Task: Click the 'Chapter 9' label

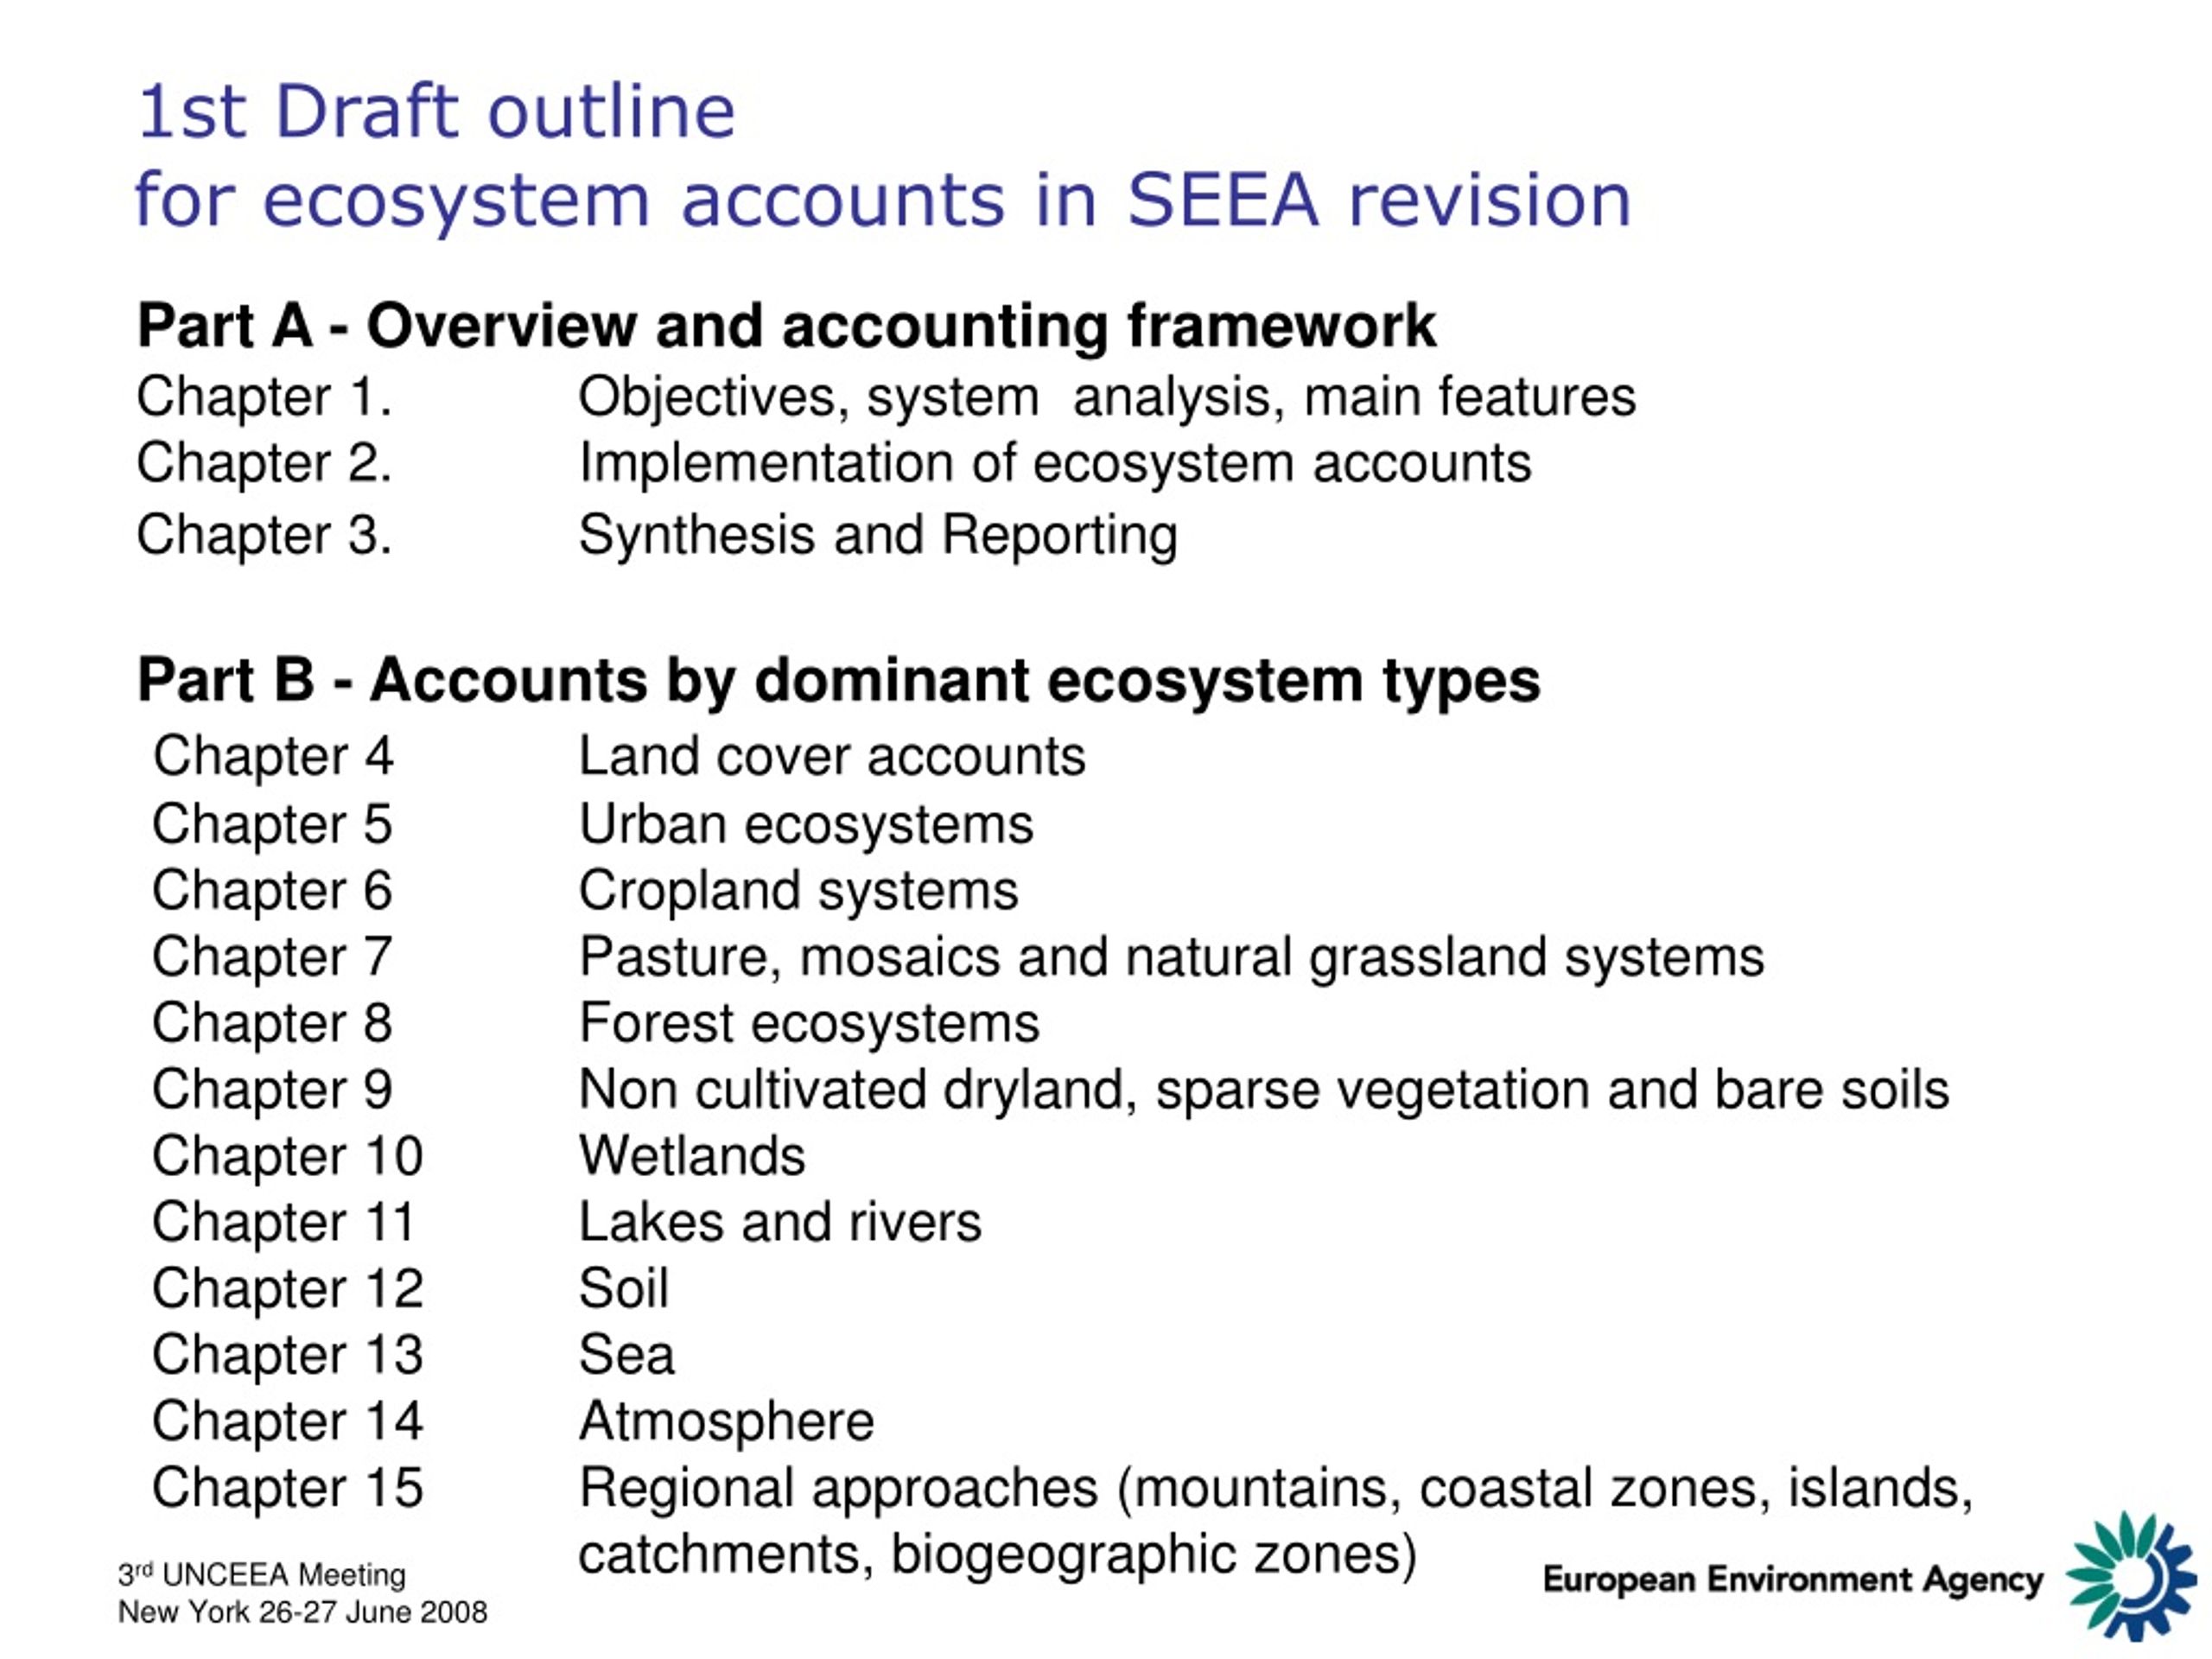Action: pyautogui.click(x=272, y=1090)
